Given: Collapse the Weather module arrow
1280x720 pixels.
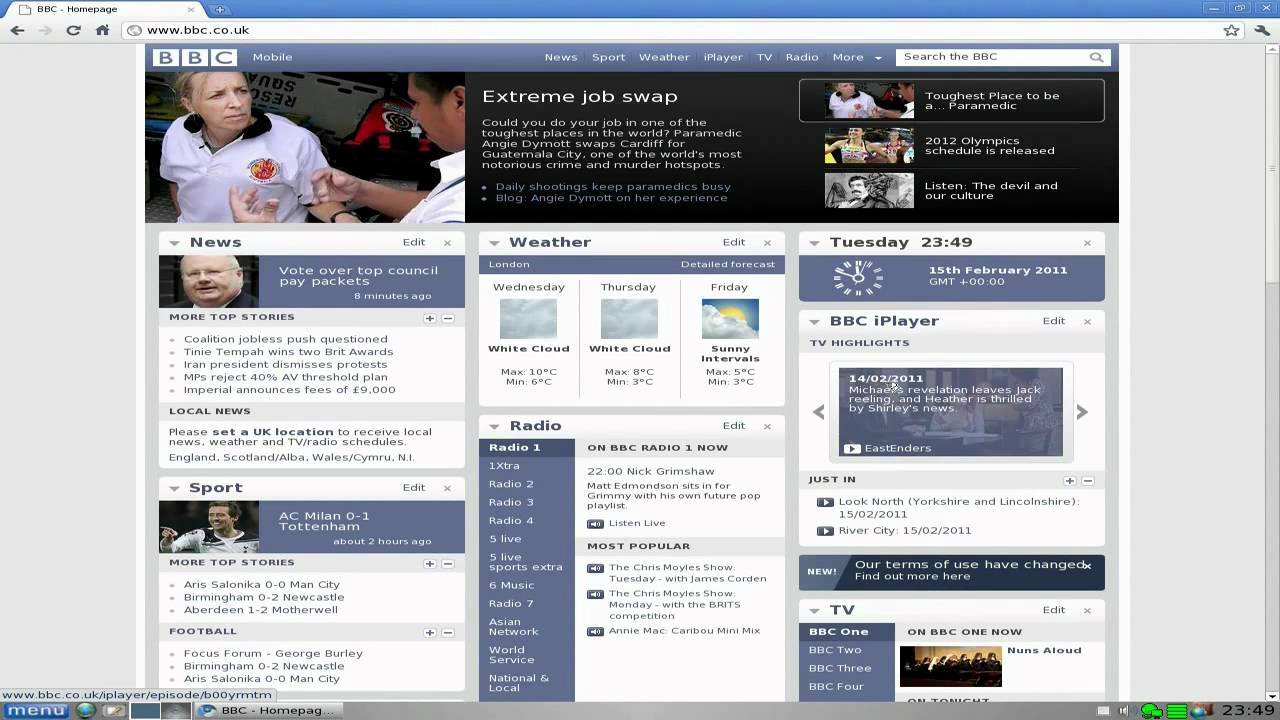Looking at the screenshot, I should (x=494, y=243).
